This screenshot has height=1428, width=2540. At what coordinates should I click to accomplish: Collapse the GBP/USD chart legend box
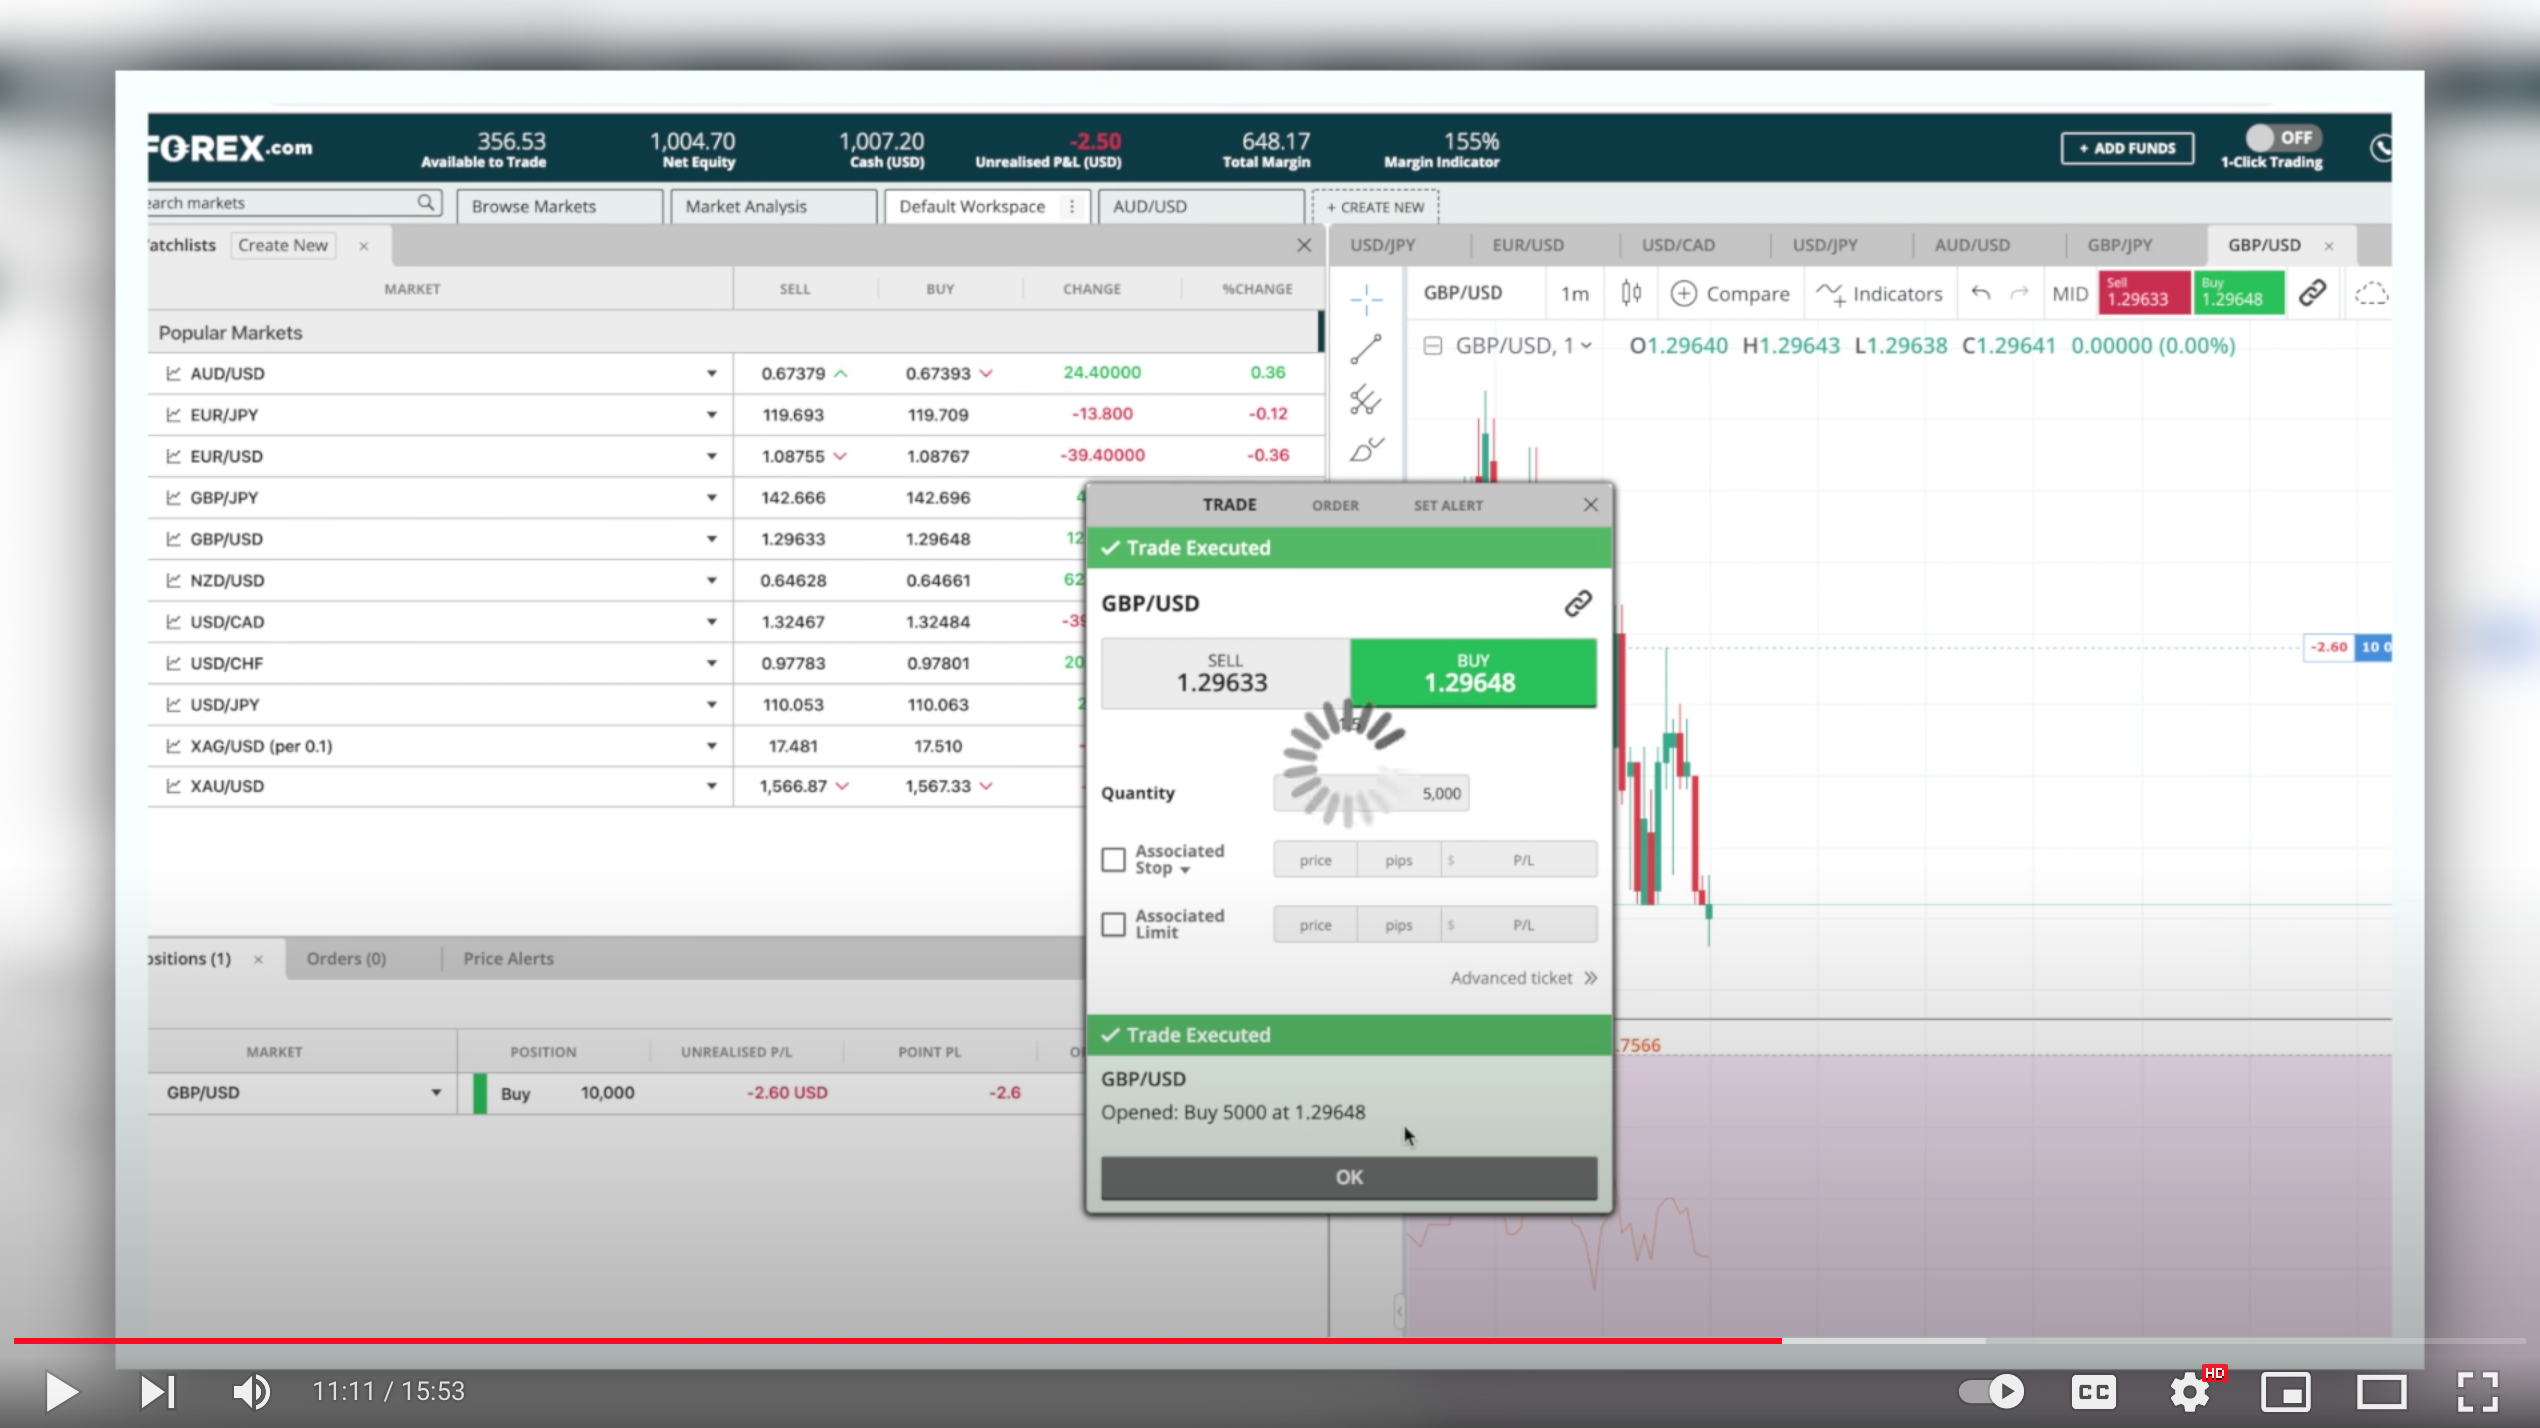coord(1432,346)
